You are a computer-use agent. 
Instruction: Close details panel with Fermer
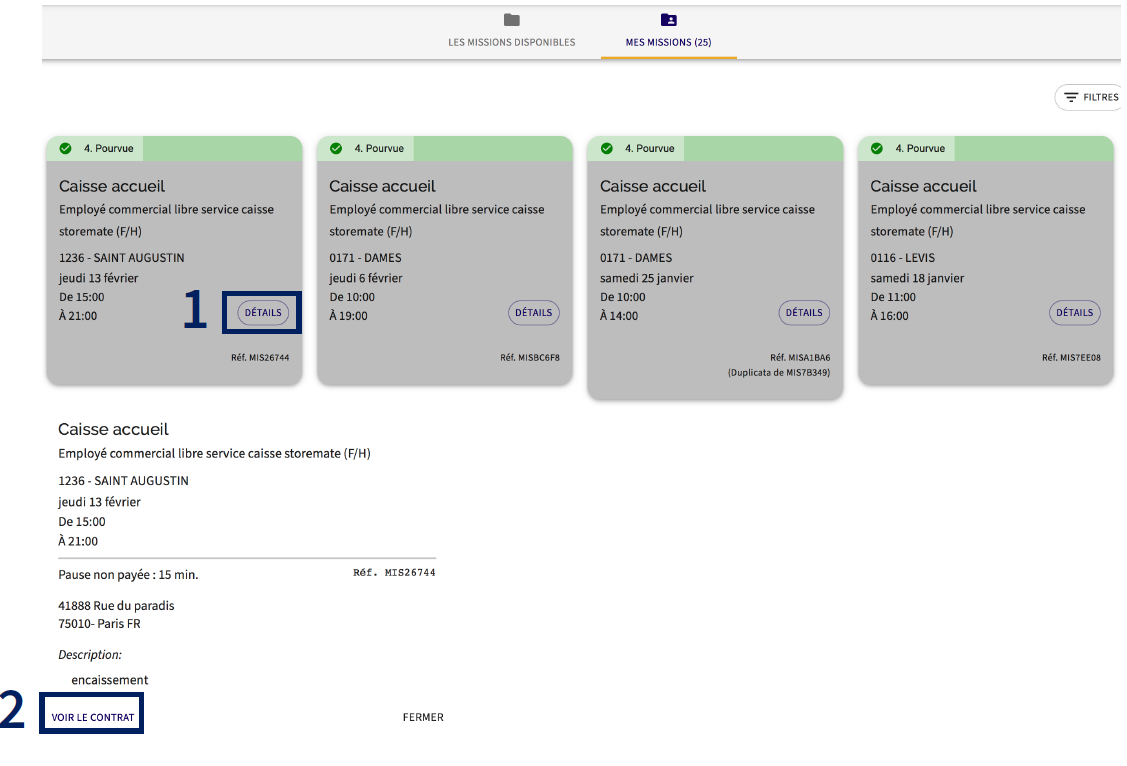click(x=423, y=717)
